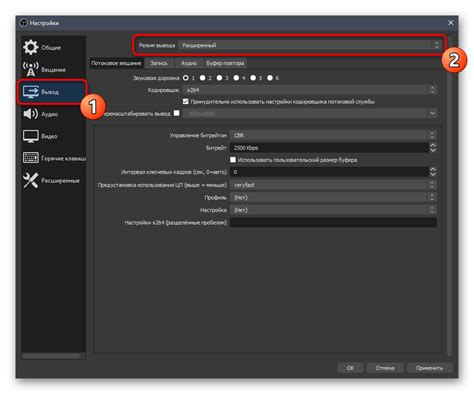The image size is (474, 394).
Task: Open the Аудио speaker icon
Action: pyautogui.click(x=31, y=114)
